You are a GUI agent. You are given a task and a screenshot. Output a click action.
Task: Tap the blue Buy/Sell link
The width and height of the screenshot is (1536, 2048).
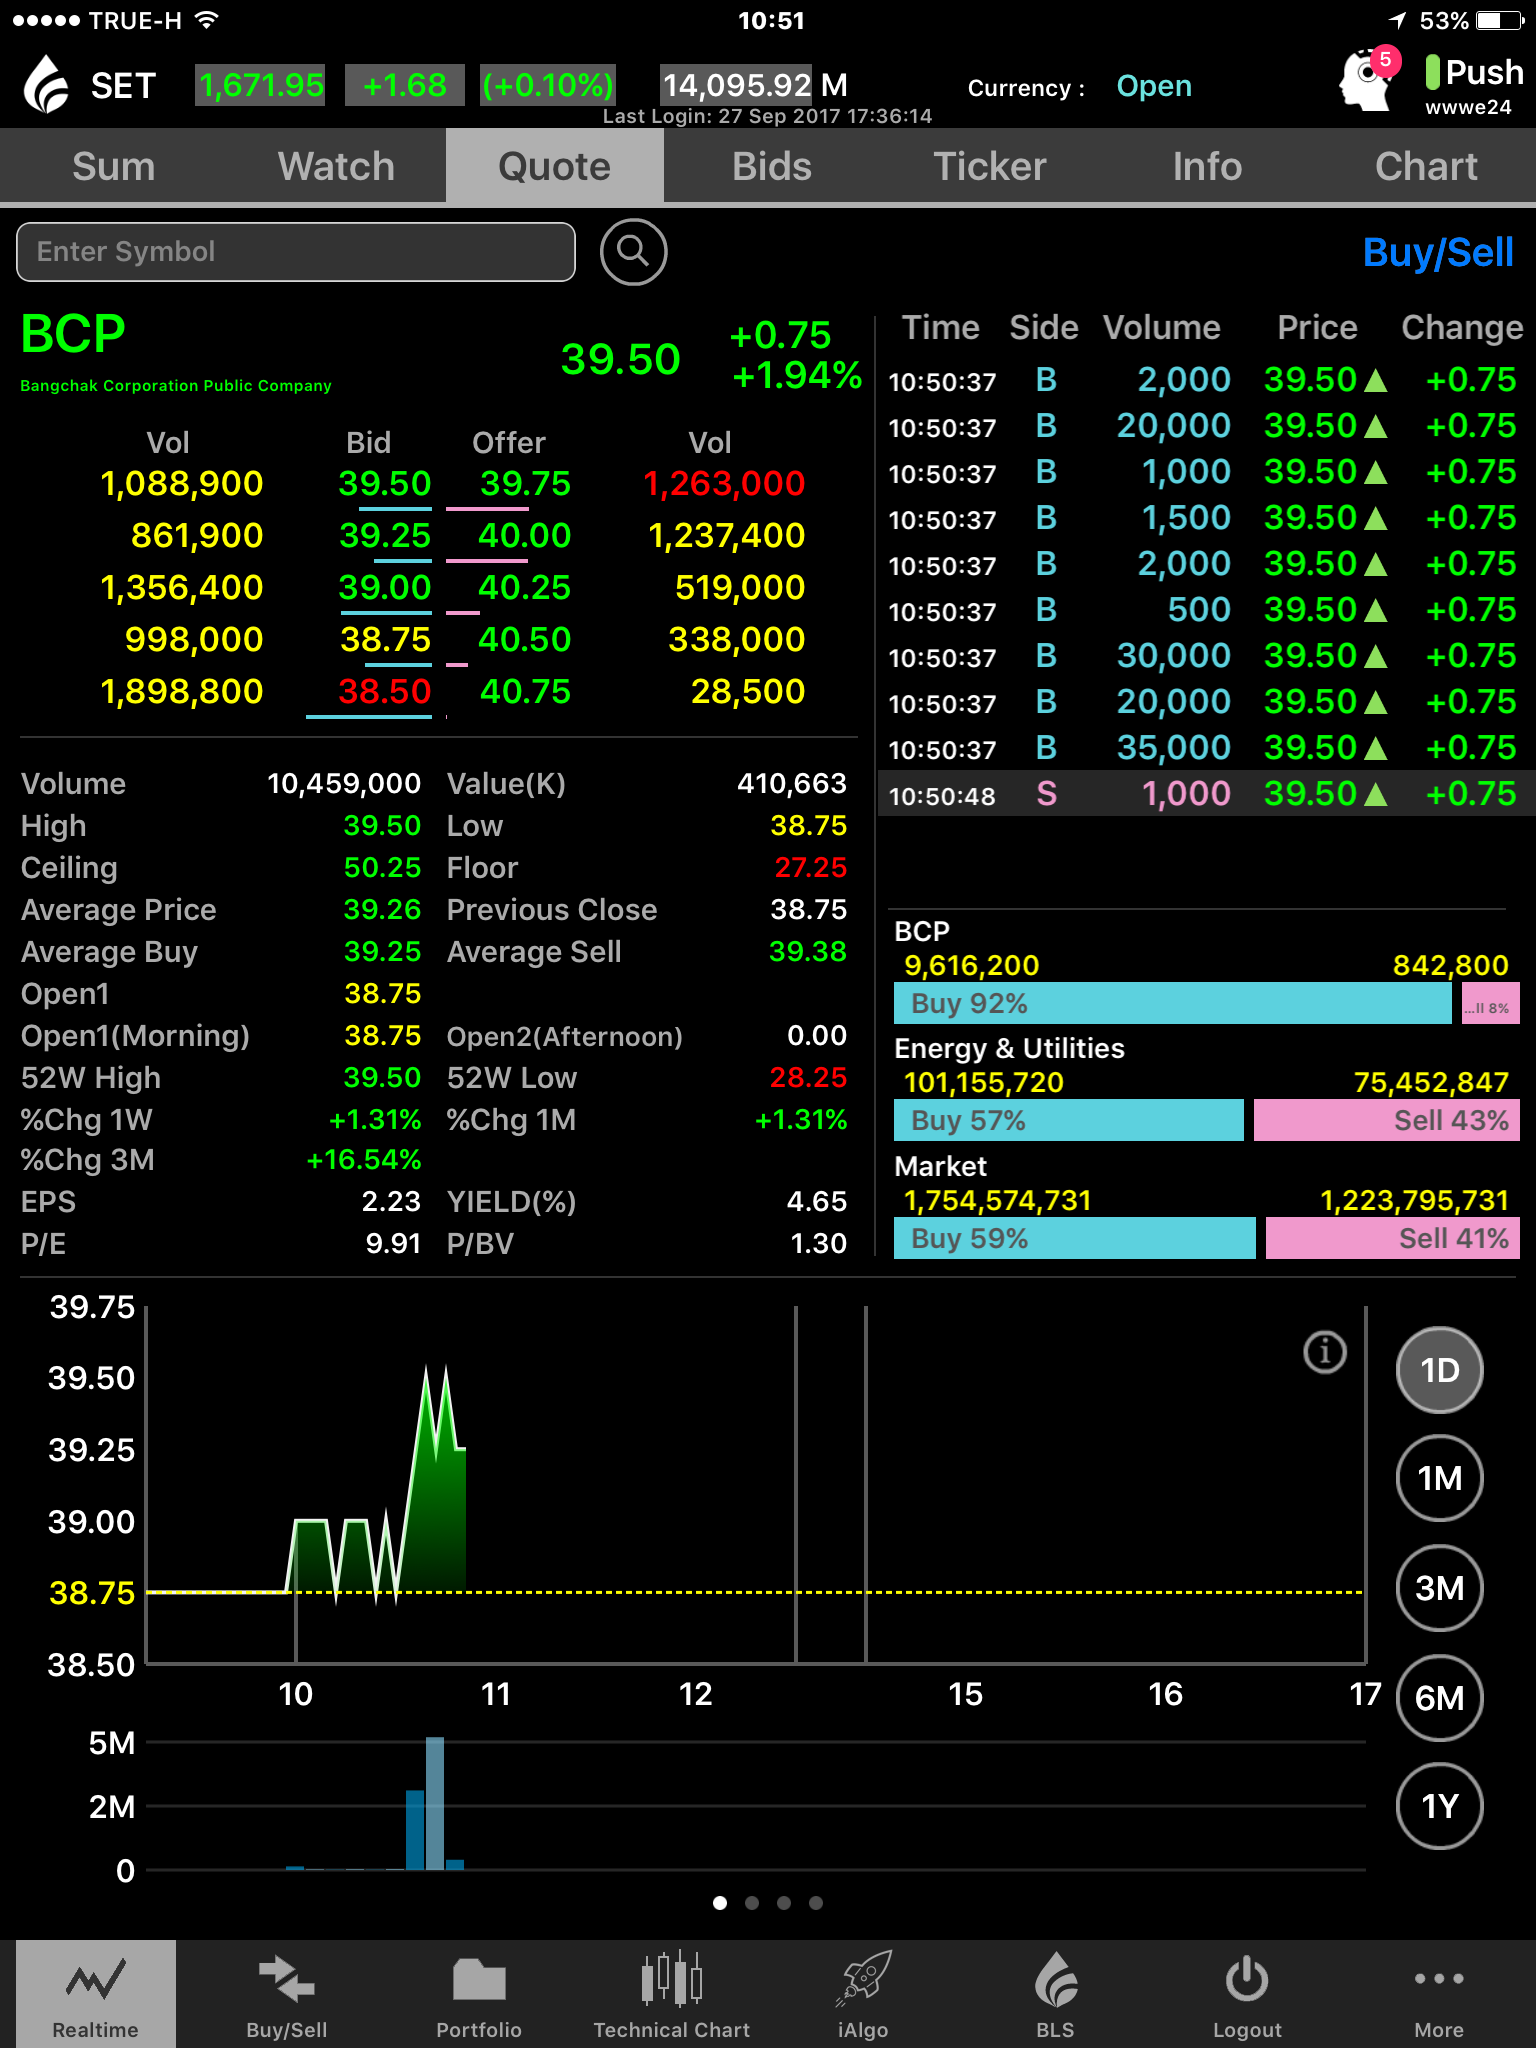1438,253
